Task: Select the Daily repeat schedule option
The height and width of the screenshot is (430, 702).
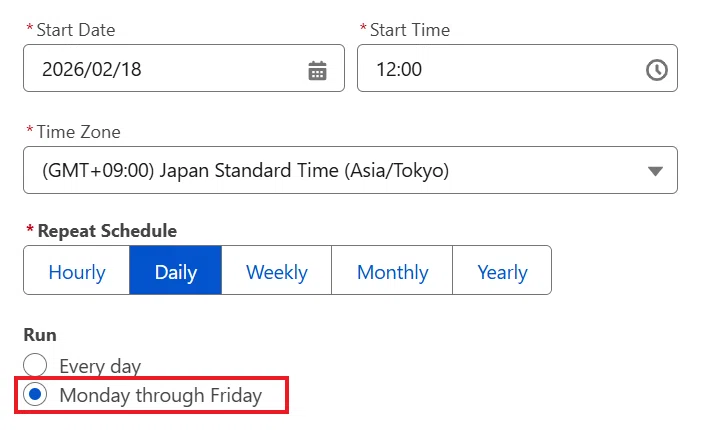Action: point(176,270)
